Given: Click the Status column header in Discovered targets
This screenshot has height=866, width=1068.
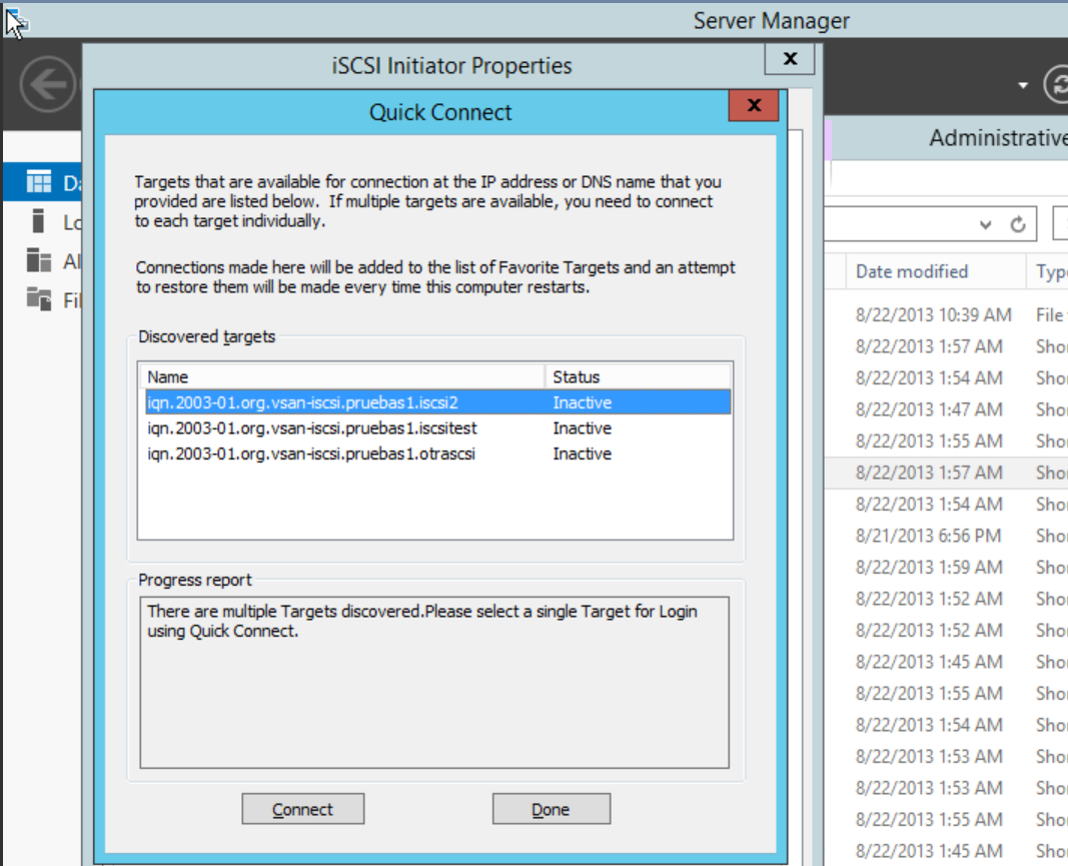Looking at the screenshot, I should [638, 377].
